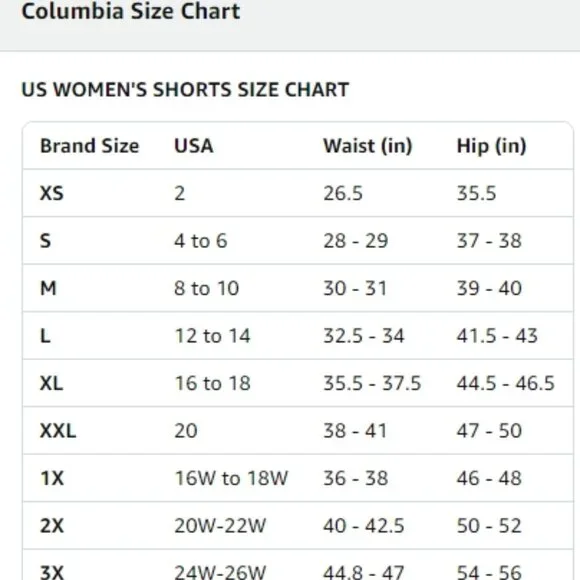The height and width of the screenshot is (580, 580).
Task: Click the XS brand size cell
Action: [52, 193]
